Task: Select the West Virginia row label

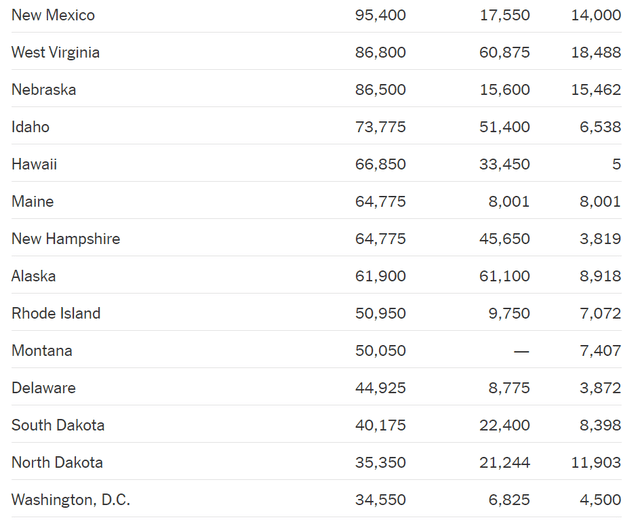Action: (x=55, y=52)
